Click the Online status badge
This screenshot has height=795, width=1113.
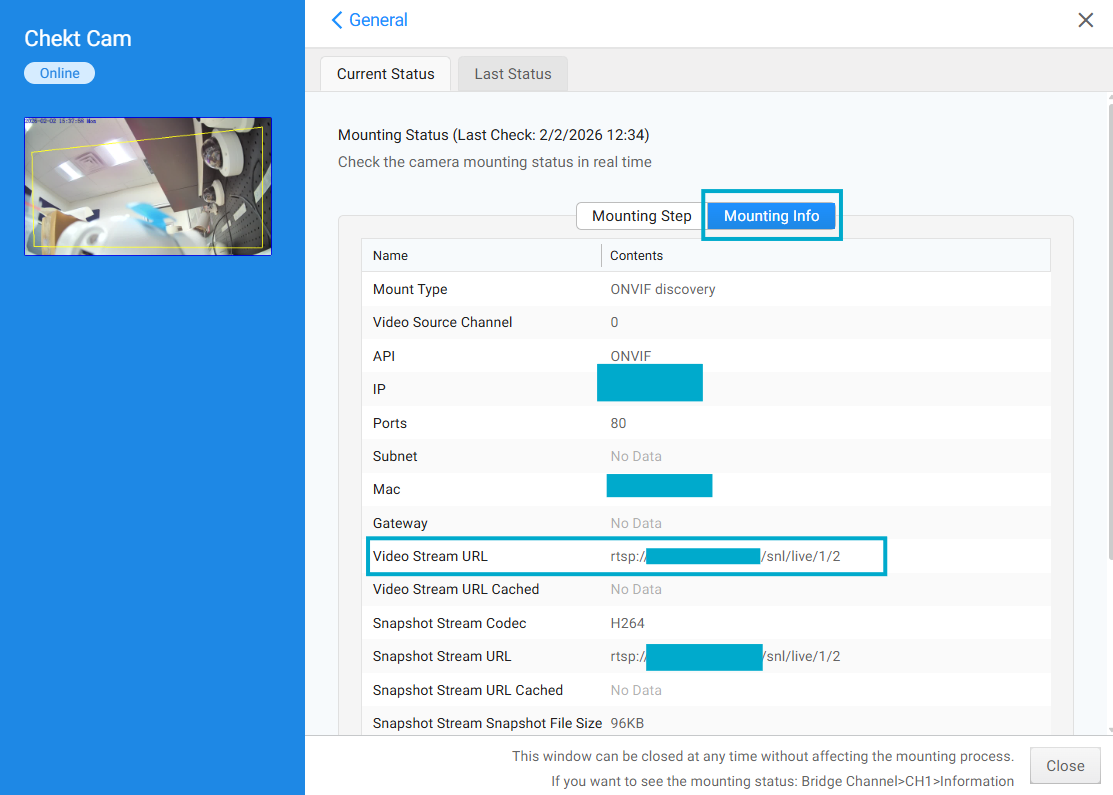pyautogui.click(x=59, y=73)
